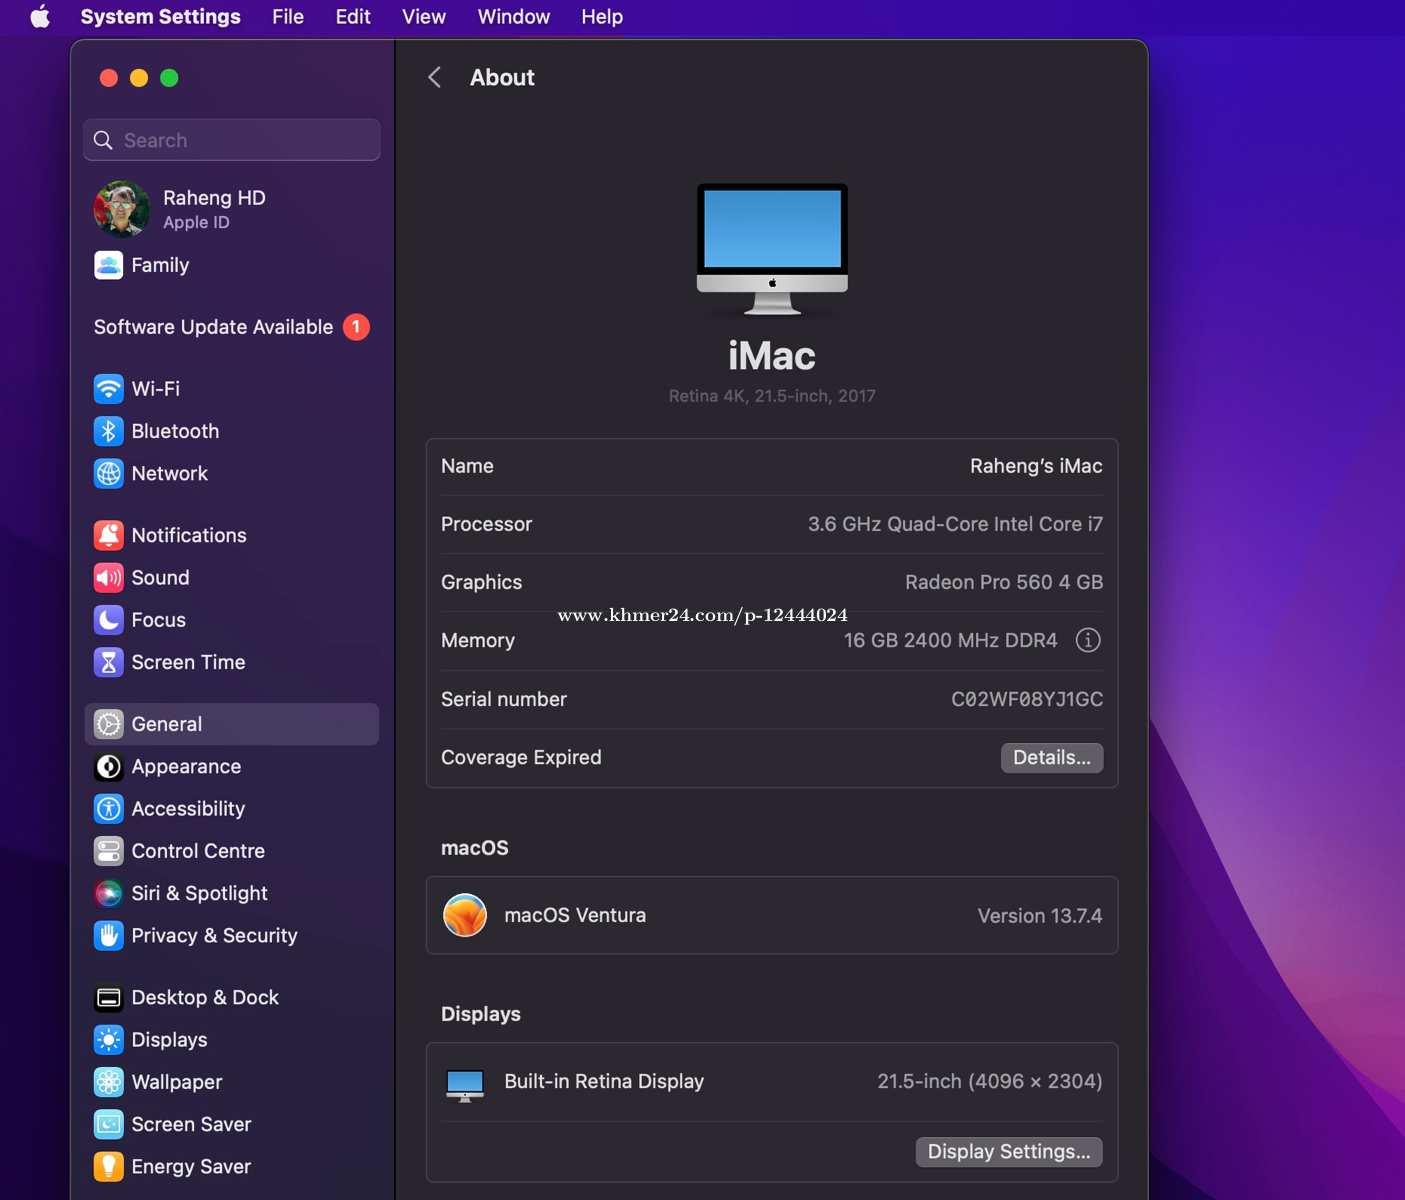Image resolution: width=1405 pixels, height=1200 pixels.
Task: Open the View menu
Action: tap(424, 17)
